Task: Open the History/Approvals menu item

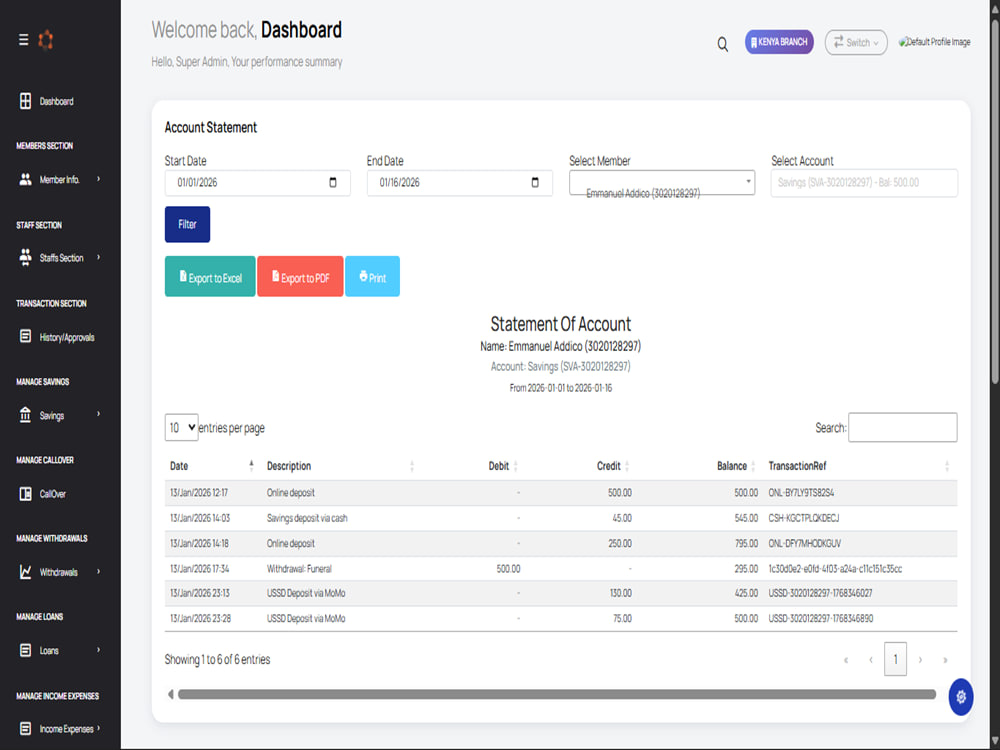Action: (67, 337)
